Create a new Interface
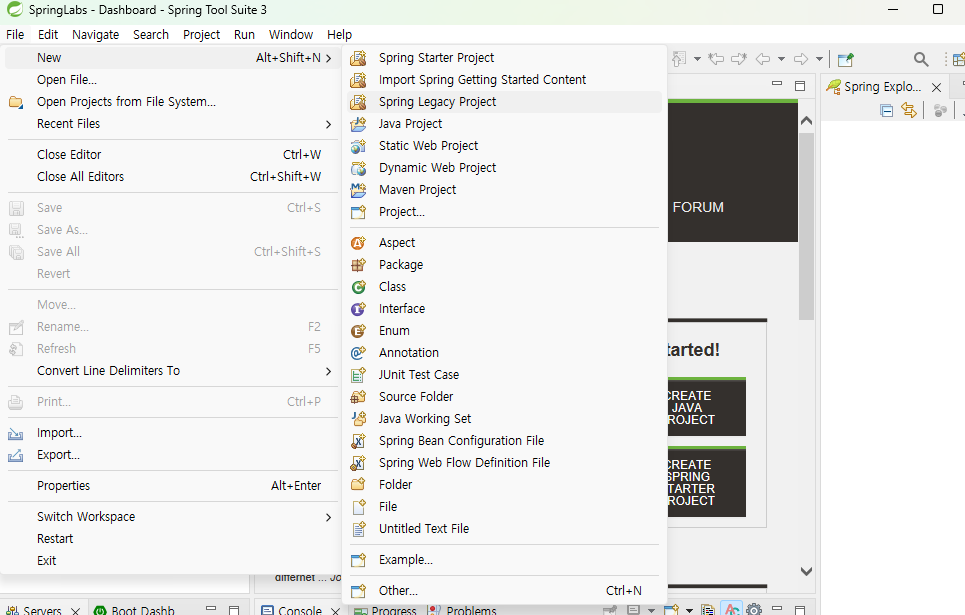Image resolution: width=965 pixels, height=615 pixels. tap(504, 309)
